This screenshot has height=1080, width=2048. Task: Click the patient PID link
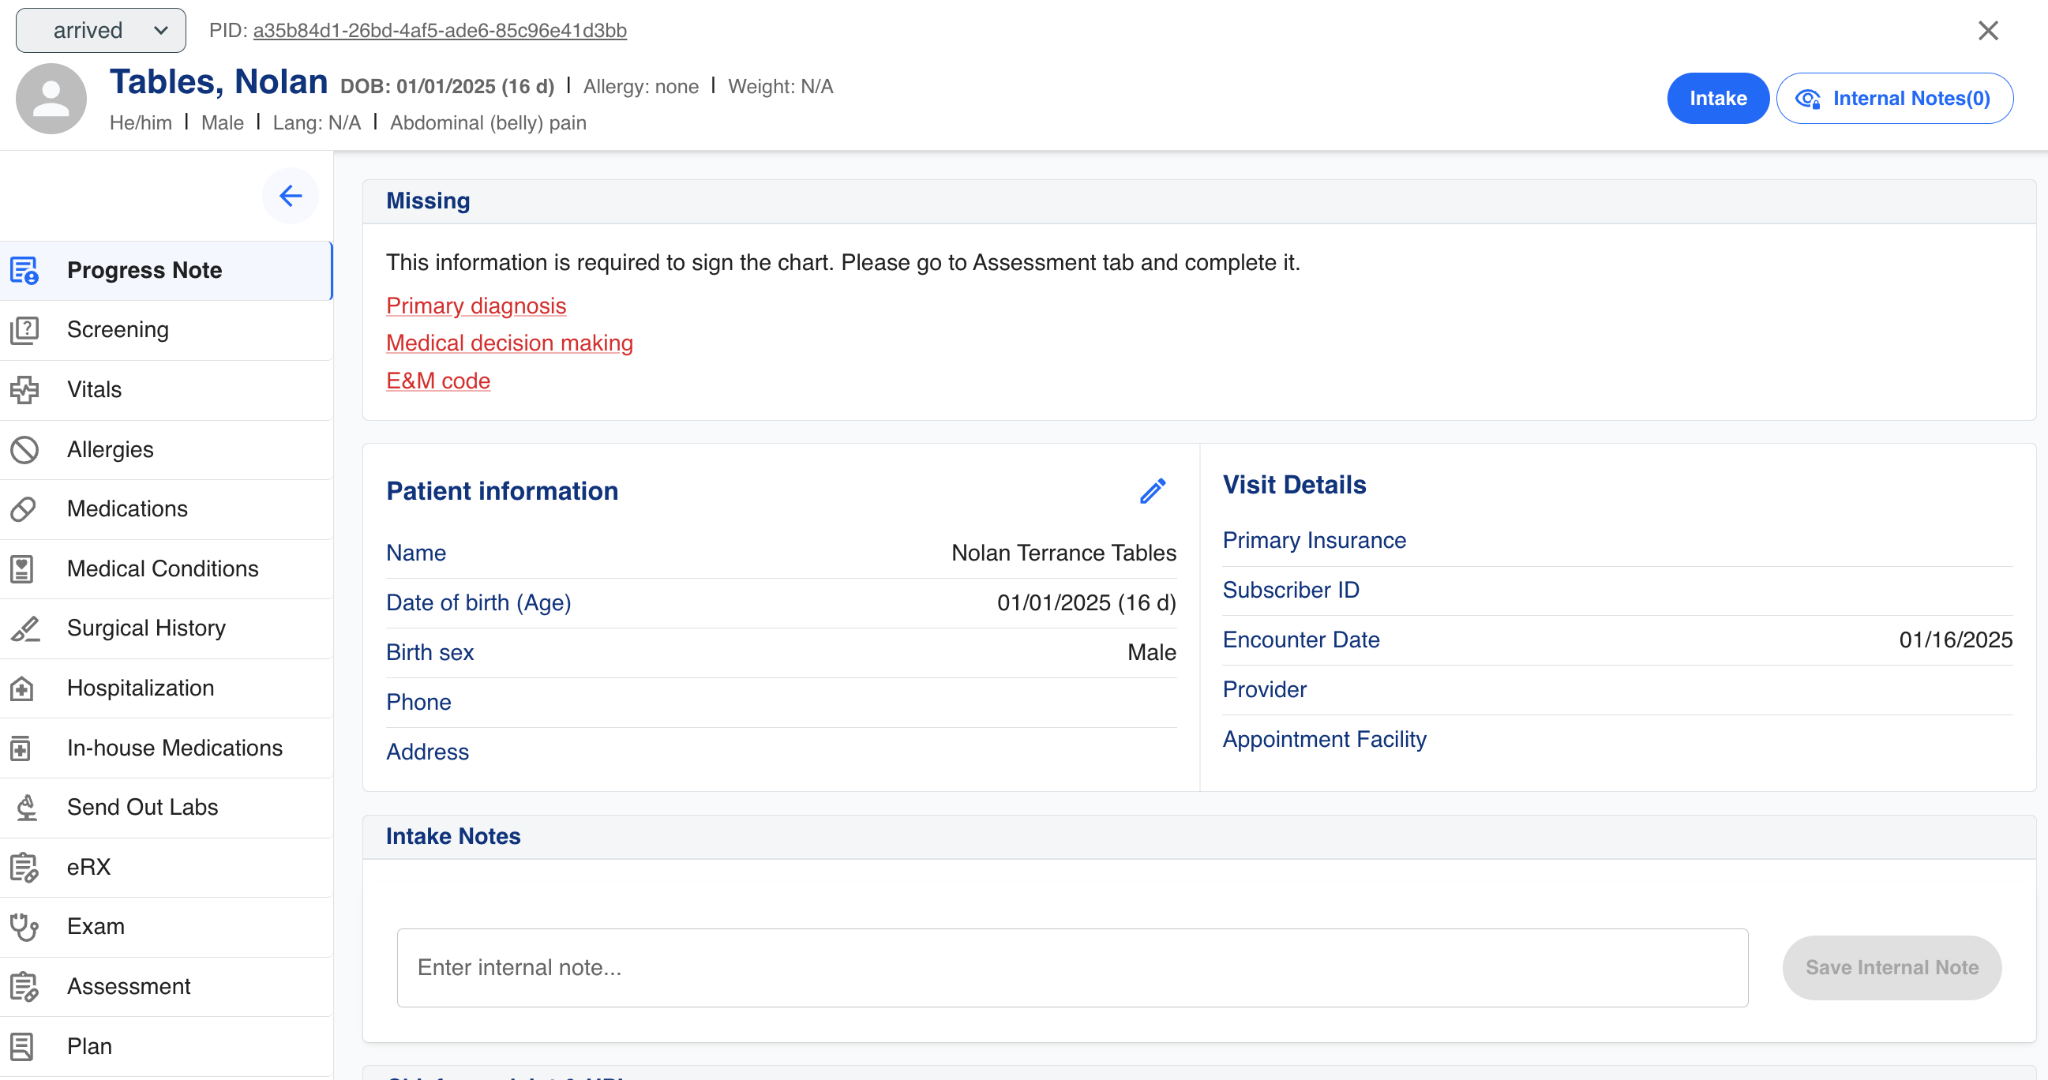pyautogui.click(x=439, y=31)
